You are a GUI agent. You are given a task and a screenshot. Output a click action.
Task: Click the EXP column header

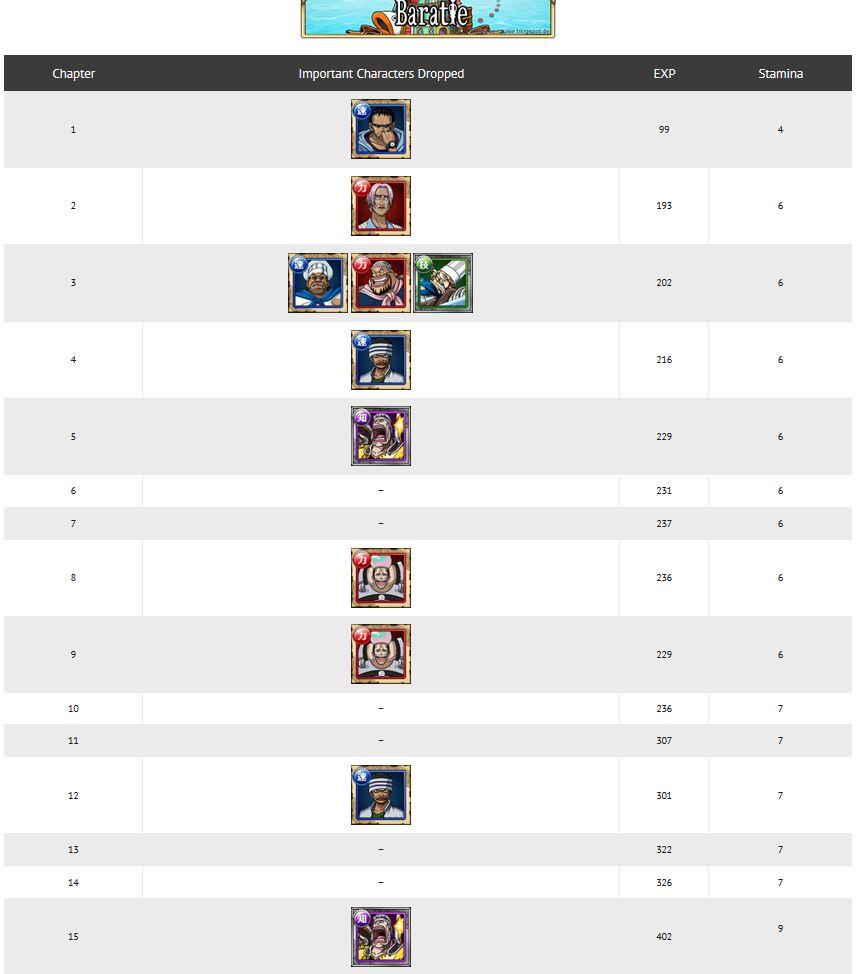tap(664, 74)
